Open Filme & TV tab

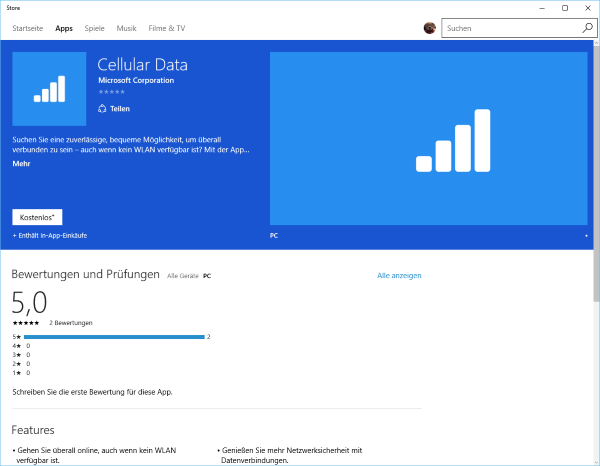coord(166,28)
